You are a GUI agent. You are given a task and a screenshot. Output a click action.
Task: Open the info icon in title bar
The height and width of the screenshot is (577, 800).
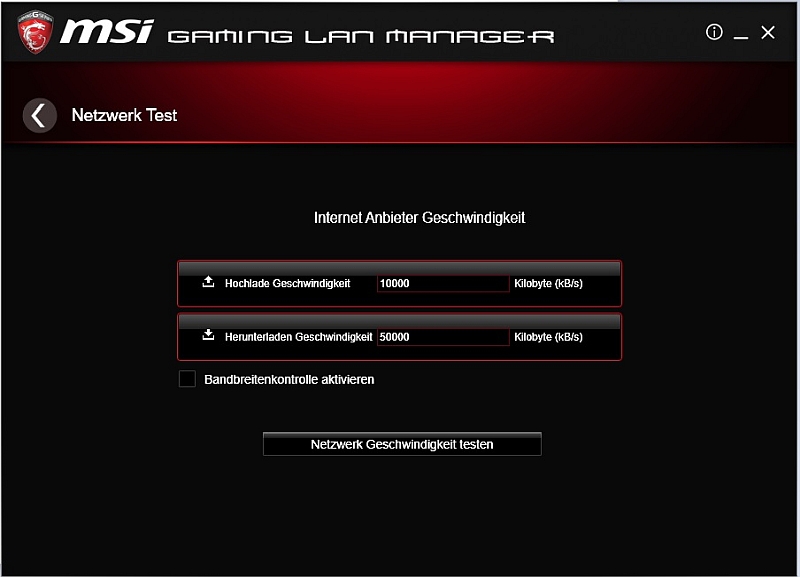click(x=714, y=32)
